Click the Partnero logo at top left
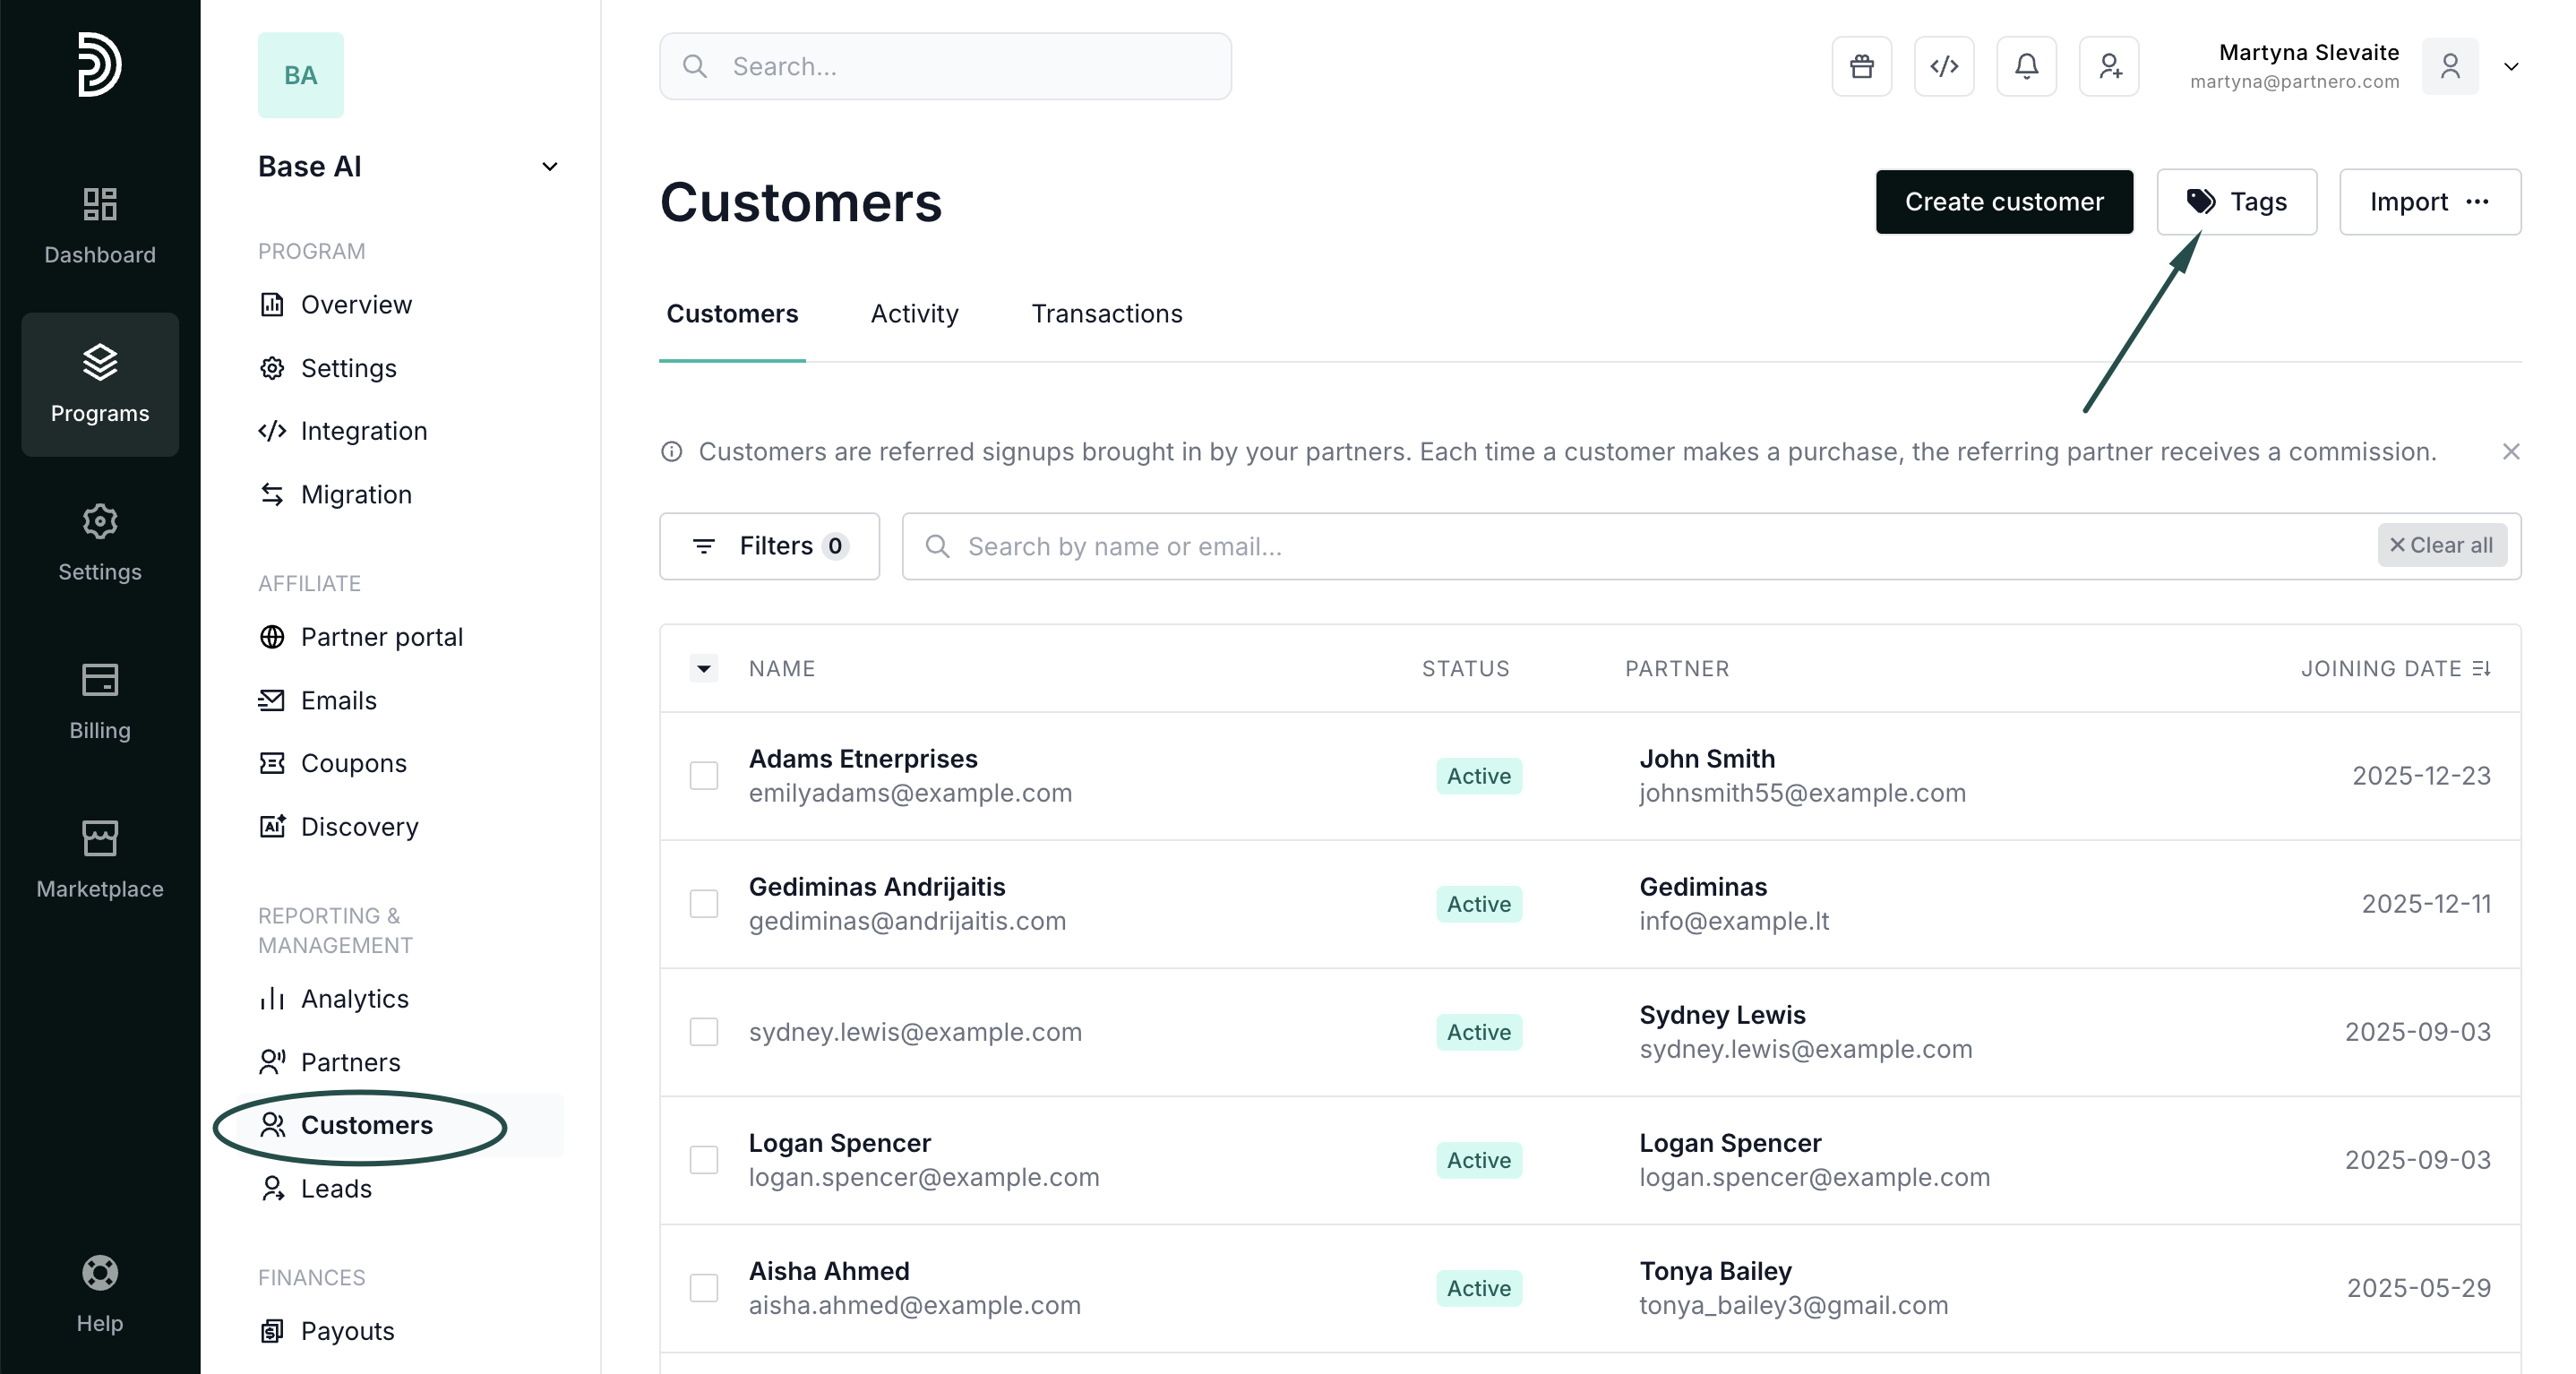Screen dimensions: 2576x1374 click(100, 65)
